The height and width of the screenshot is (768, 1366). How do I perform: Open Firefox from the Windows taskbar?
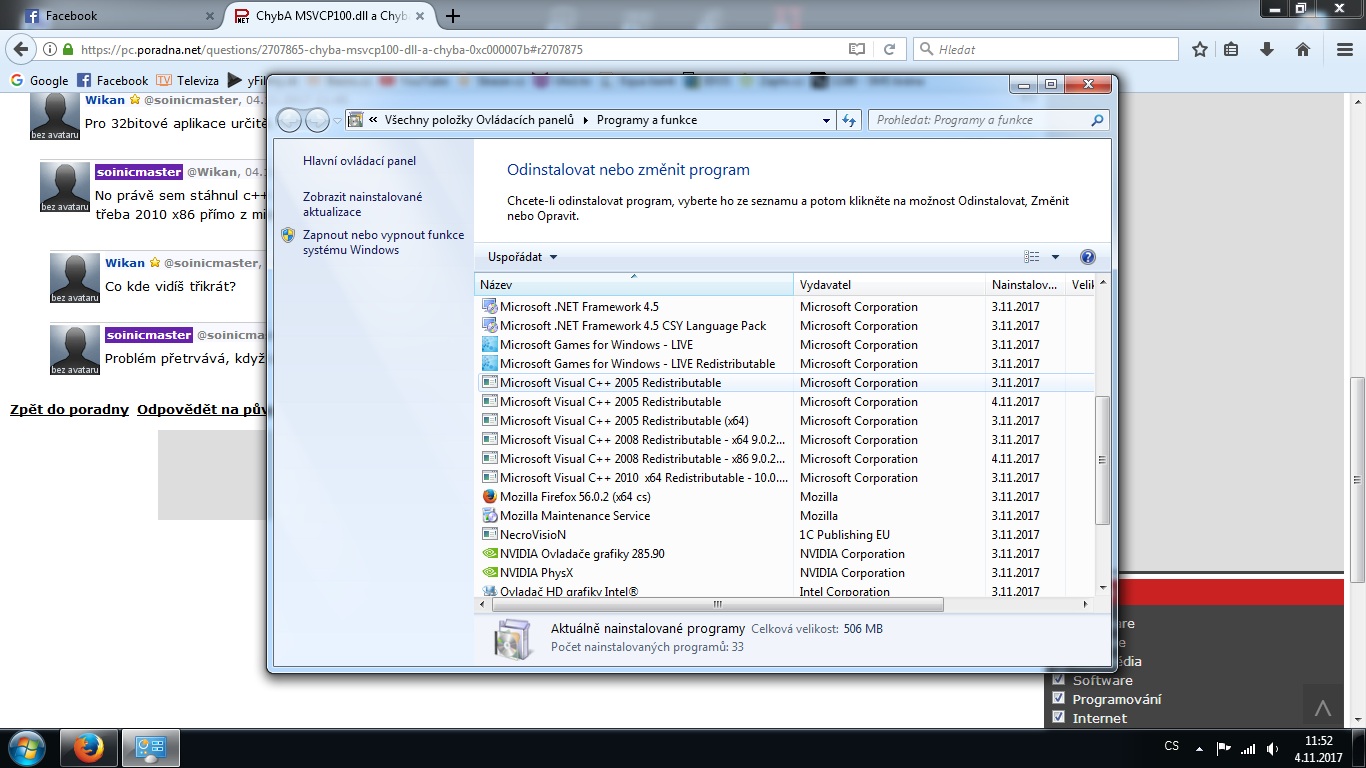[89, 748]
